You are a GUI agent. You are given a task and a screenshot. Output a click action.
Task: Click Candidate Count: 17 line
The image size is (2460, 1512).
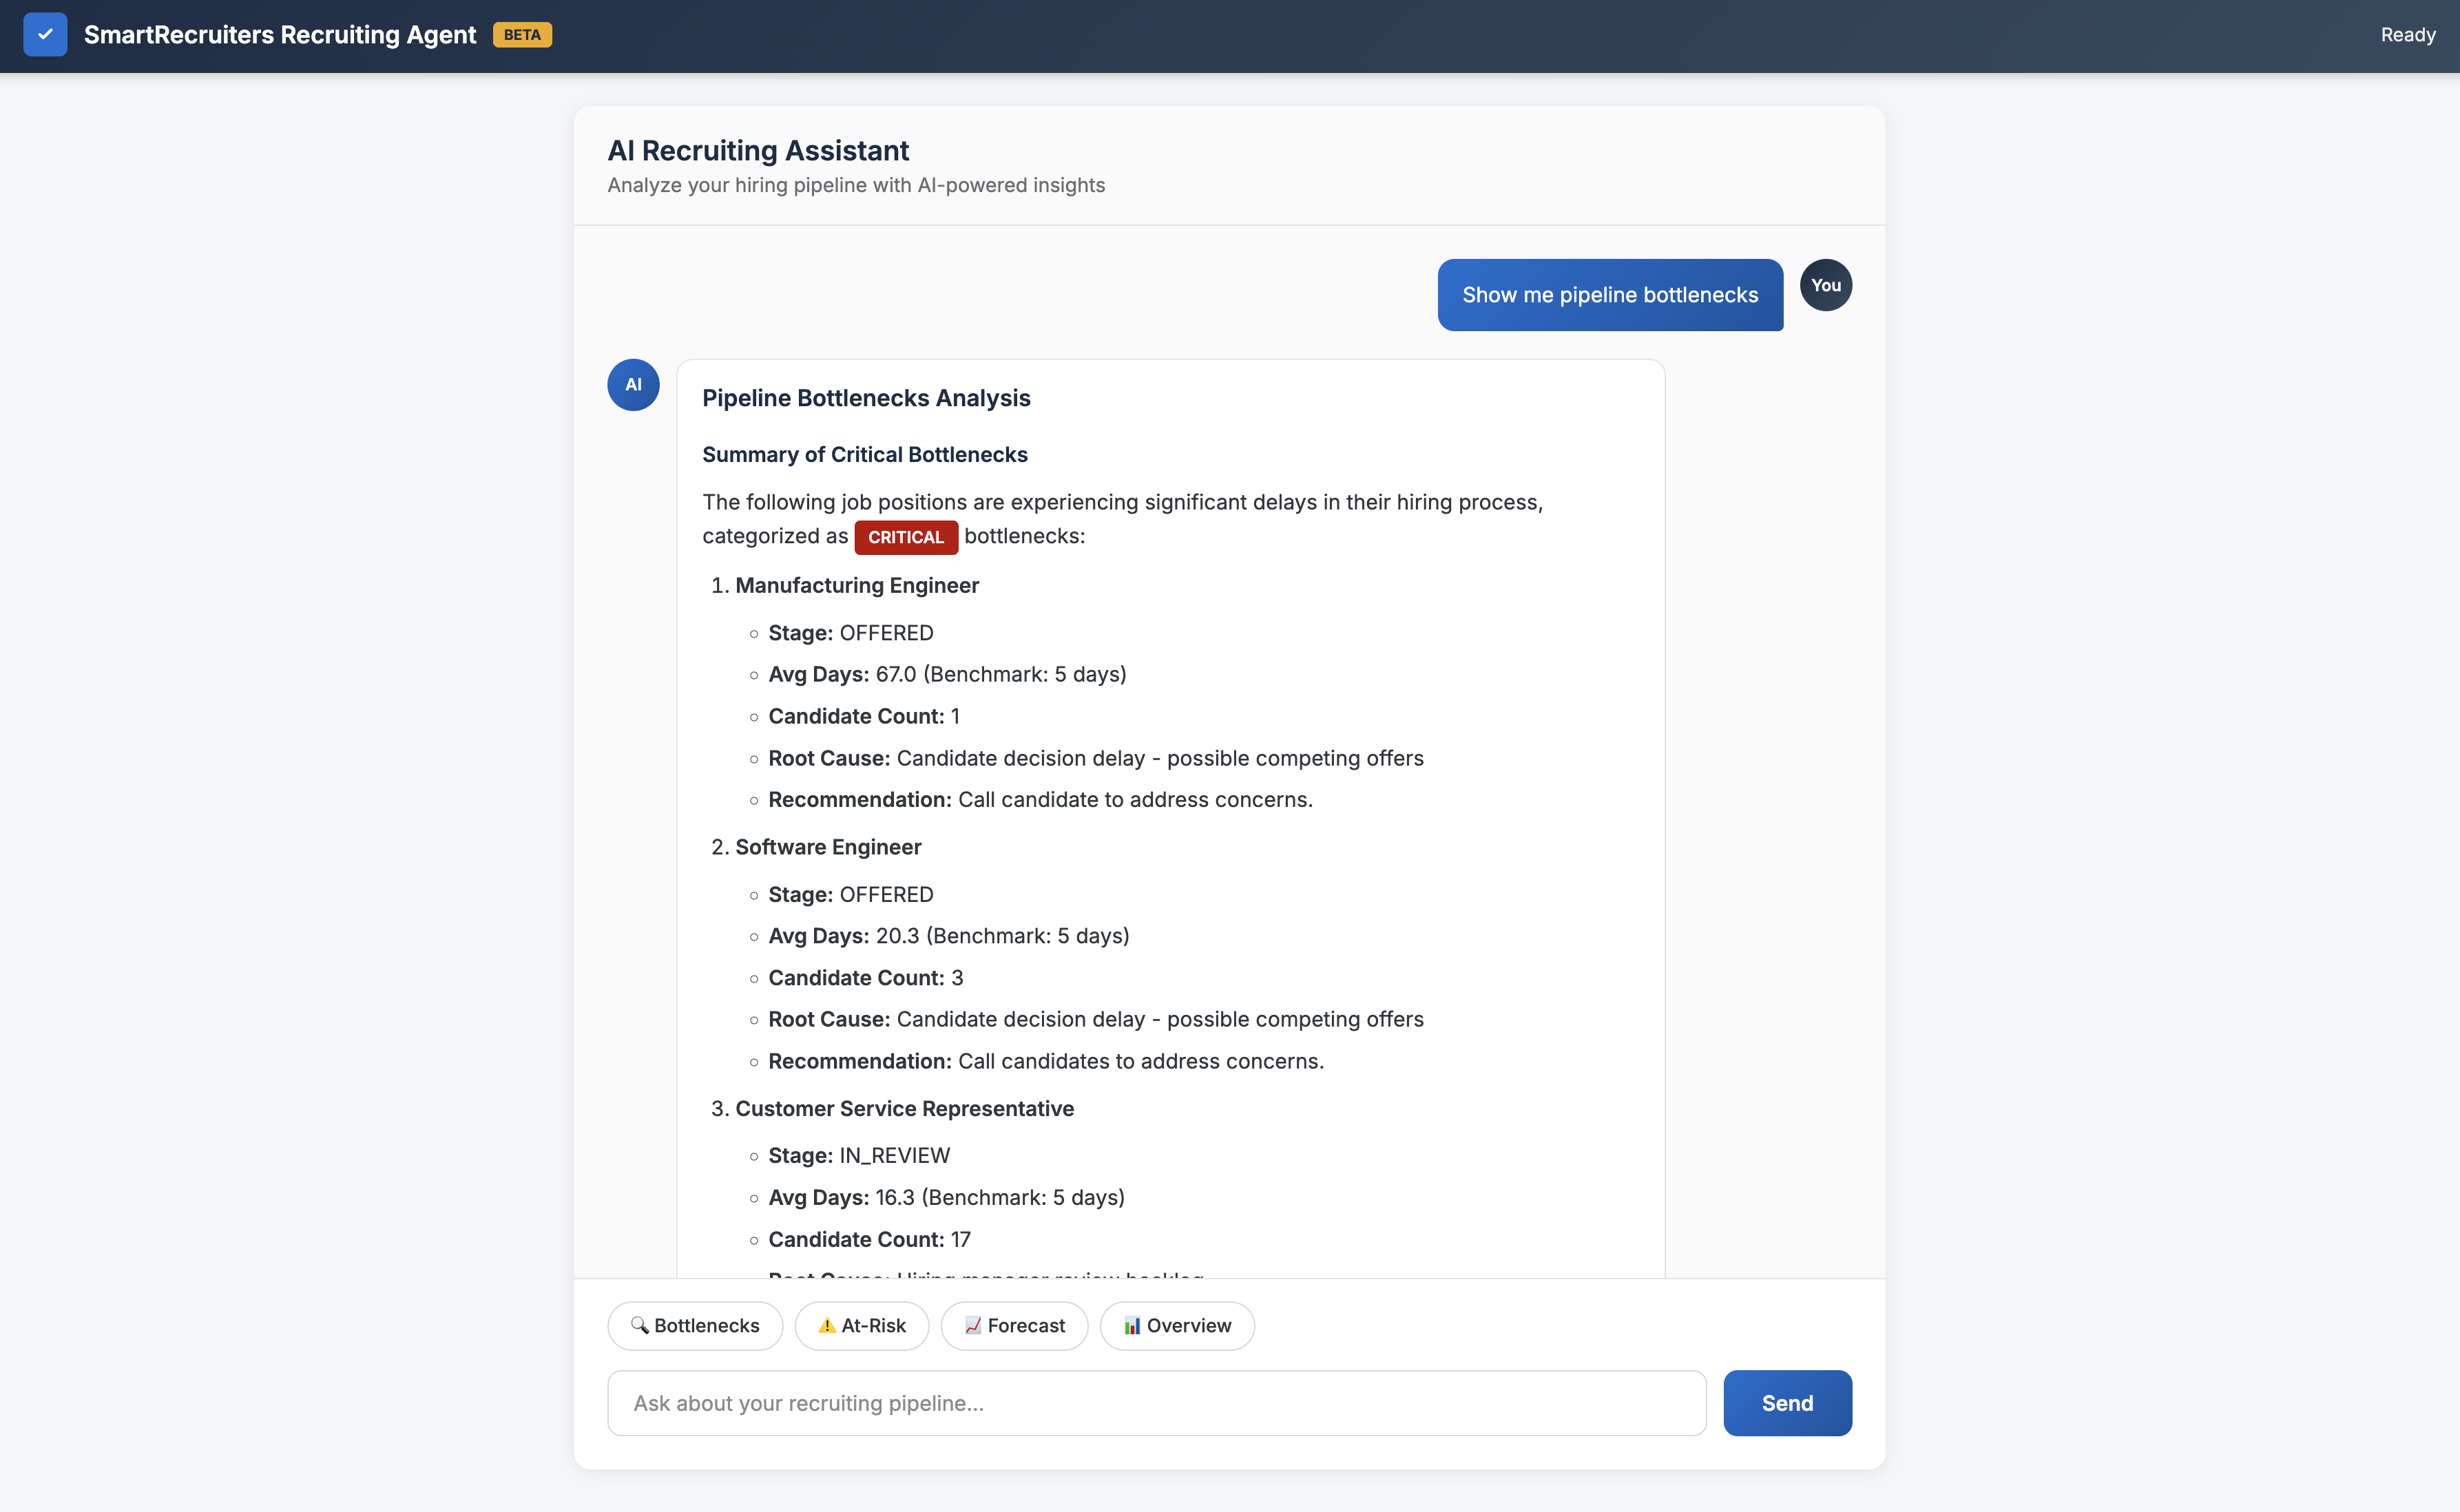pos(869,1239)
